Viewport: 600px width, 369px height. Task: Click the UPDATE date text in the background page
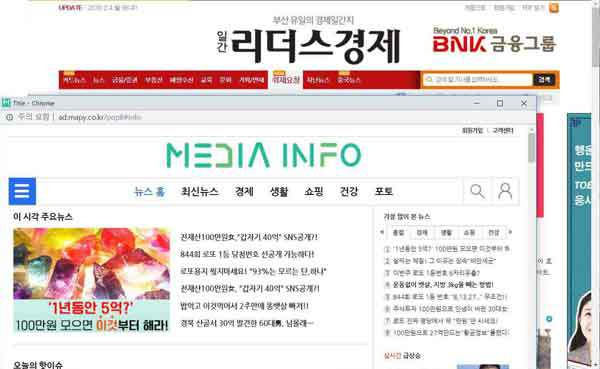click(98, 8)
